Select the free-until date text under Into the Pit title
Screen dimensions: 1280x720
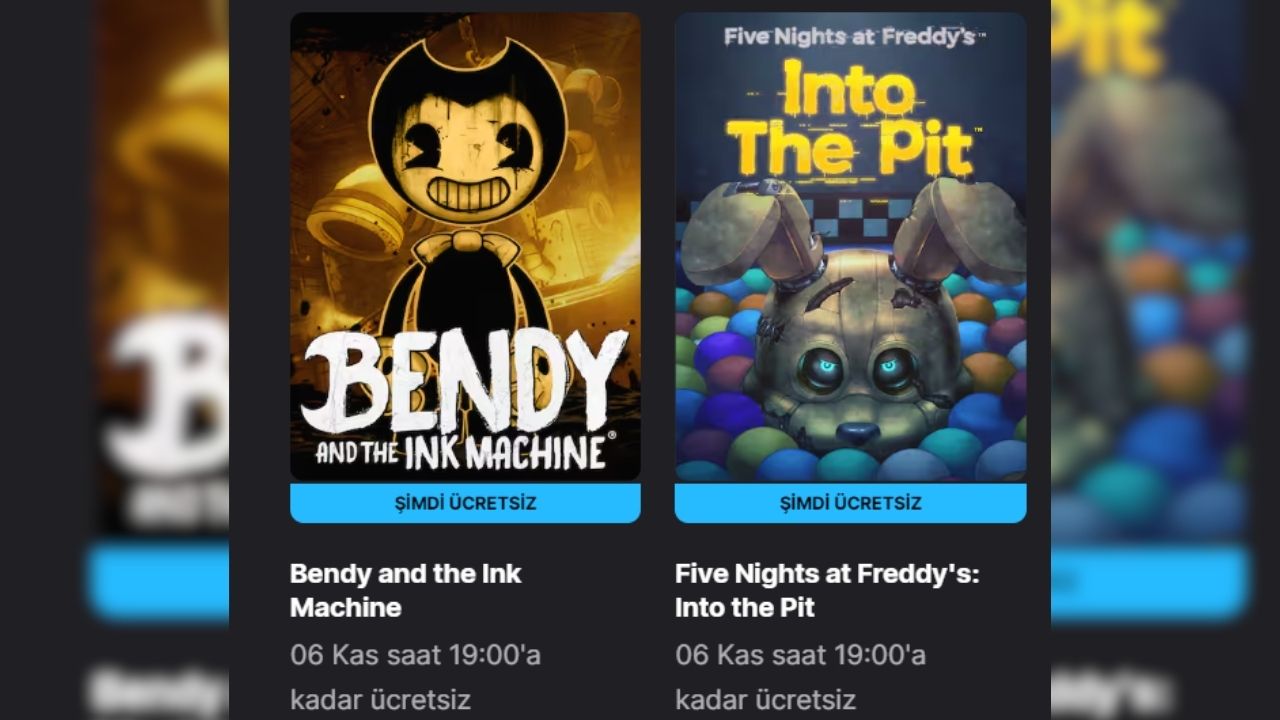(800, 677)
